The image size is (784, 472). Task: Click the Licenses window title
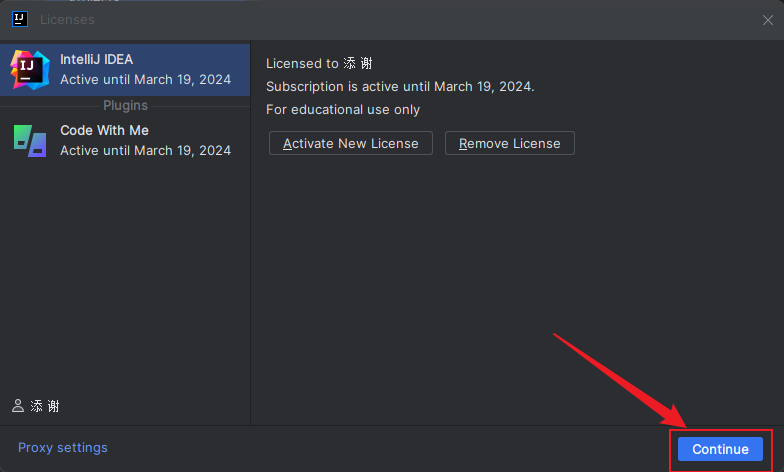(67, 20)
